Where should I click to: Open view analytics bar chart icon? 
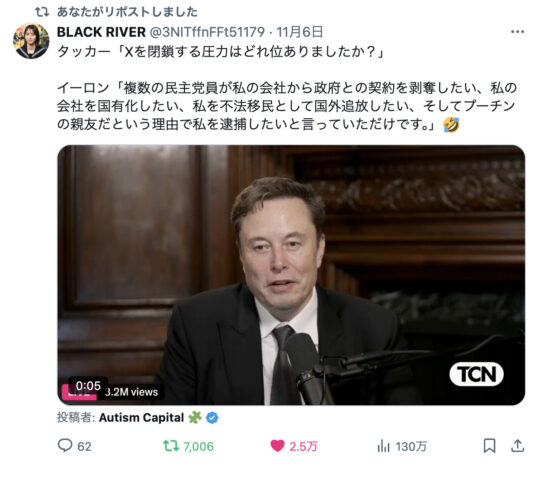[383, 446]
